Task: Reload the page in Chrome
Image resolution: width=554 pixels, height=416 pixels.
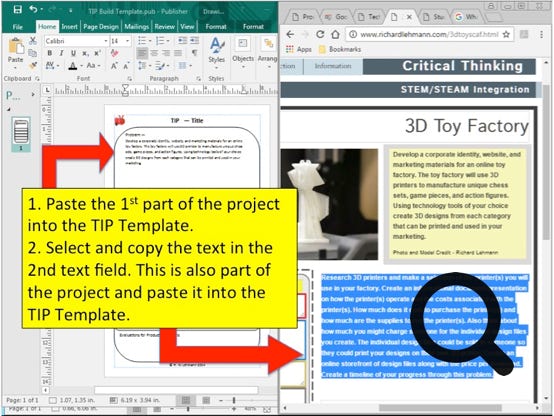Action: (x=320, y=34)
